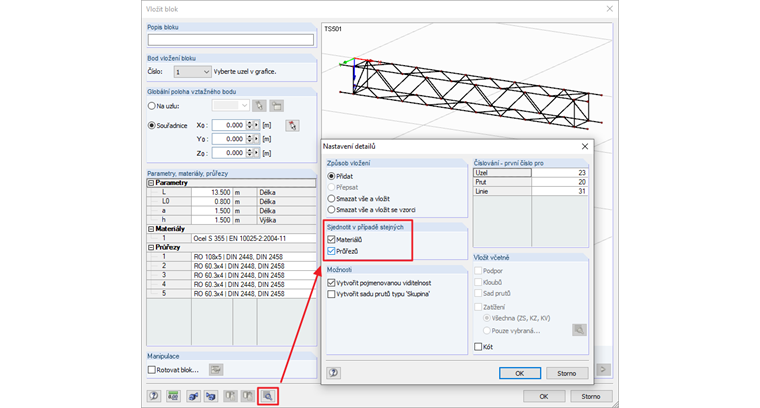
Task: Cancel Nastavení detailů with Storno
Action: [x=567, y=373]
